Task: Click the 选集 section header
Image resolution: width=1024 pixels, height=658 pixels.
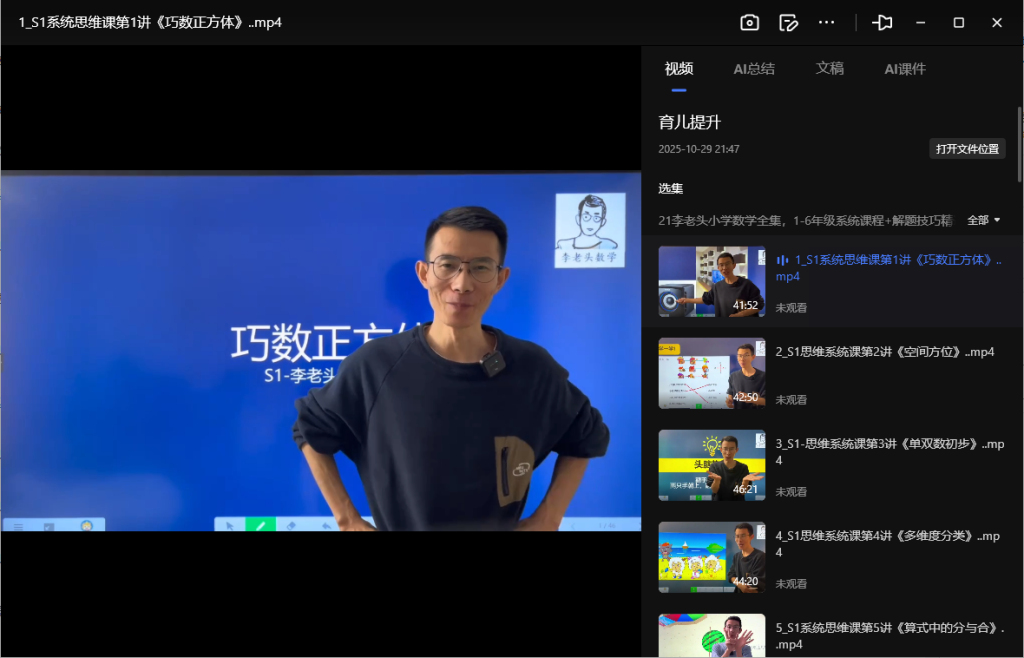Action: tap(670, 188)
